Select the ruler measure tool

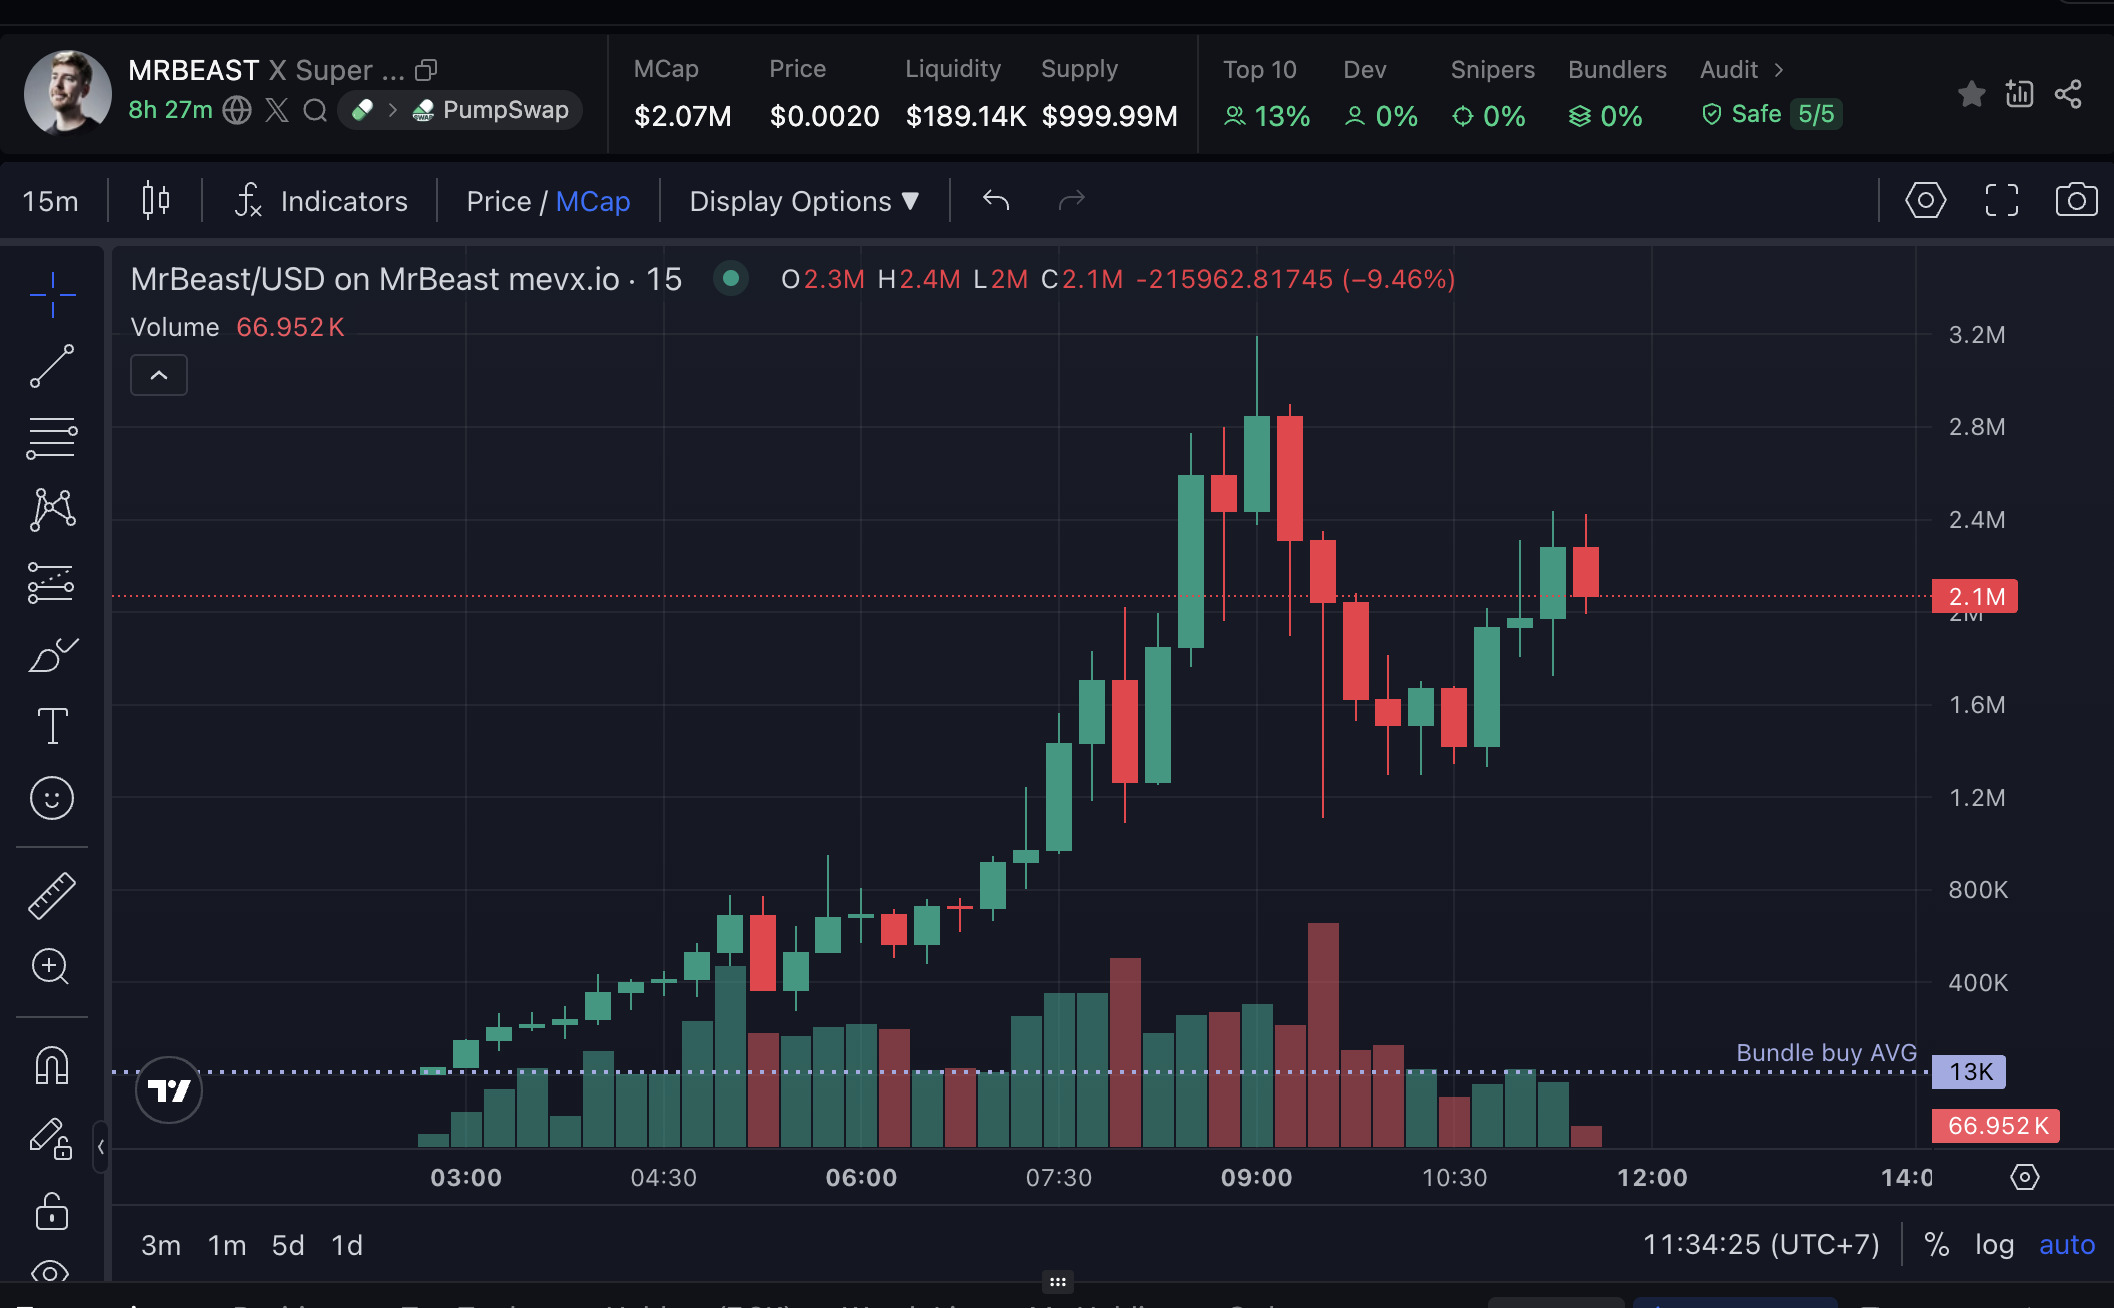click(x=52, y=895)
